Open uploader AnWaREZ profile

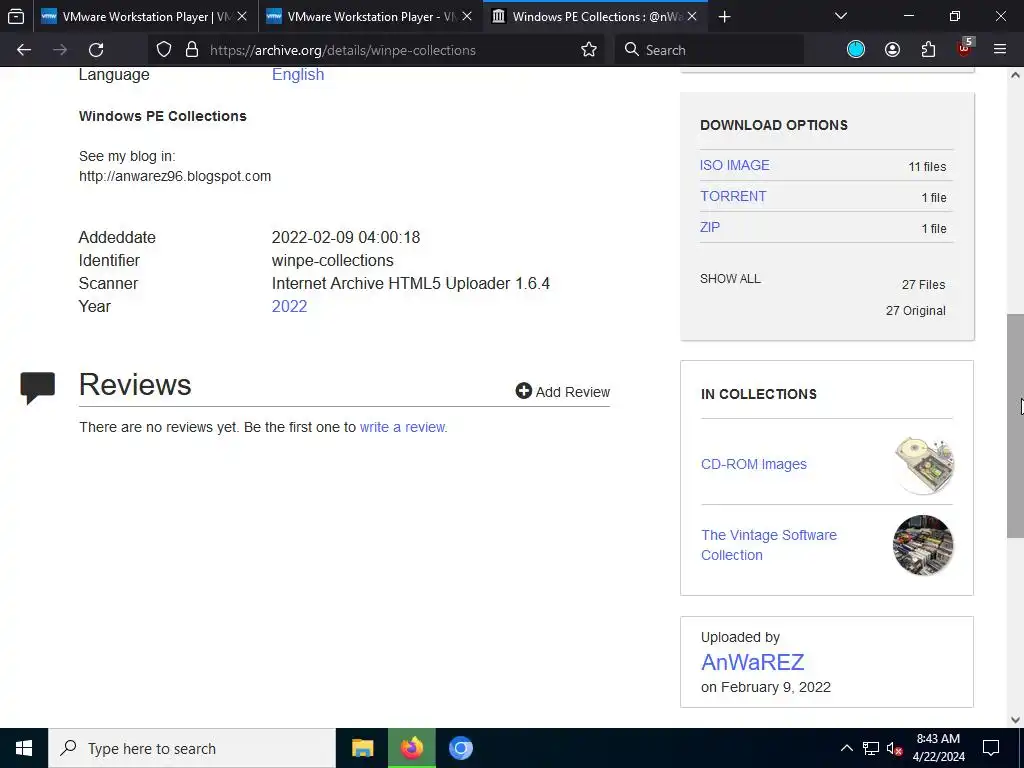[x=752, y=662]
